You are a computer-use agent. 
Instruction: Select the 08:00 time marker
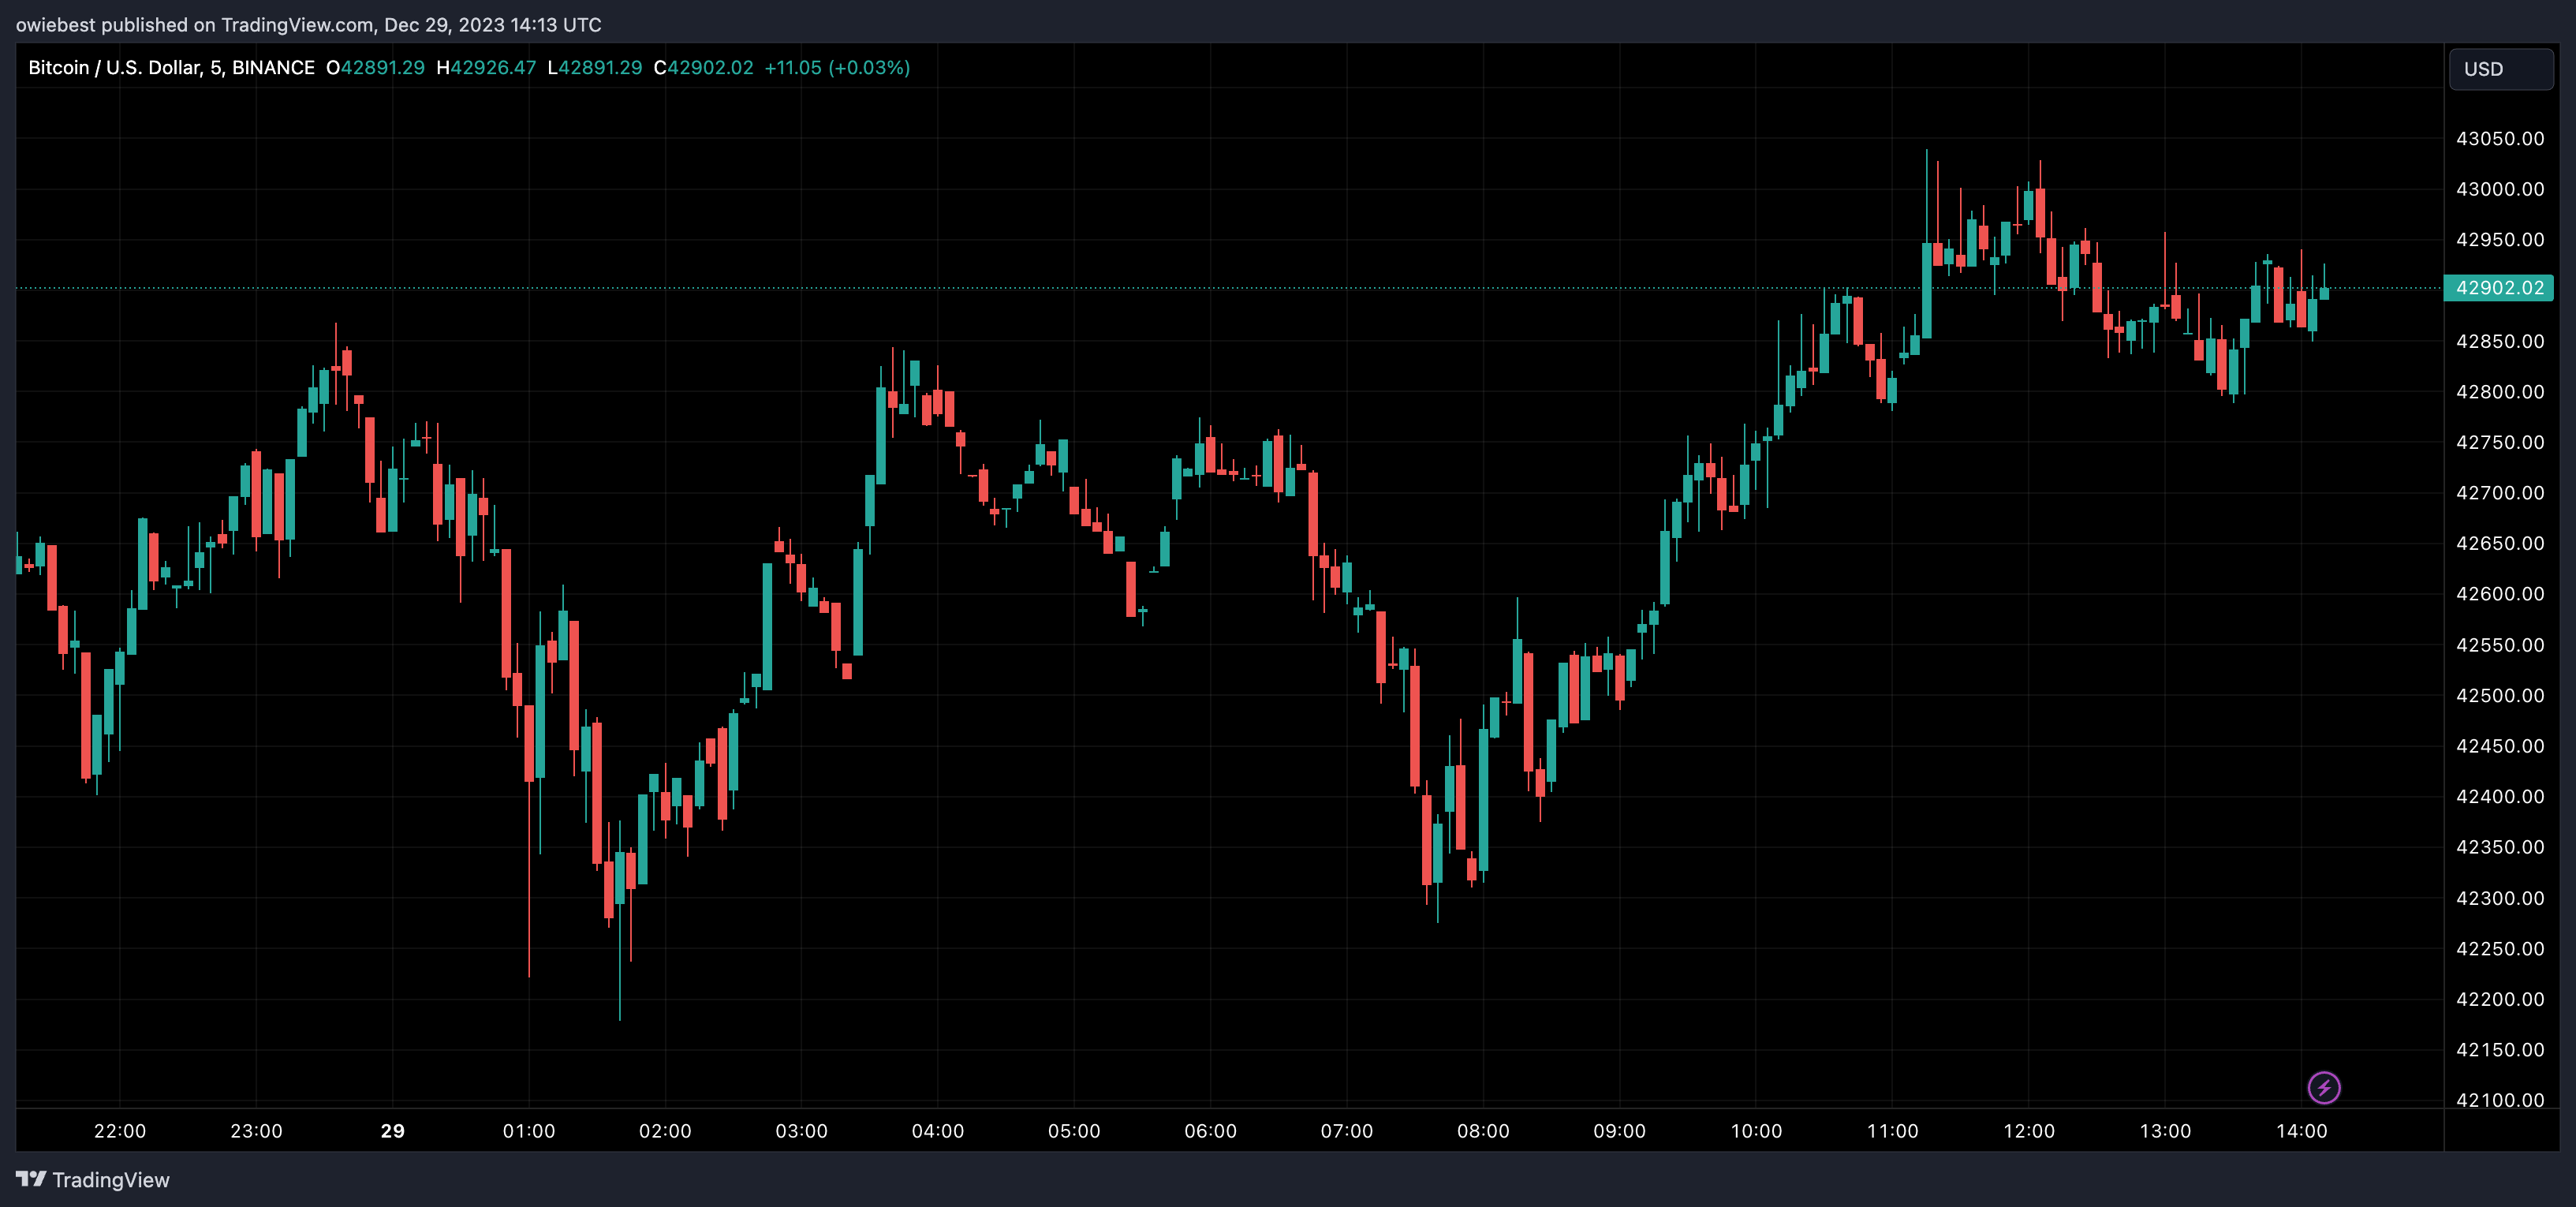[1483, 1131]
